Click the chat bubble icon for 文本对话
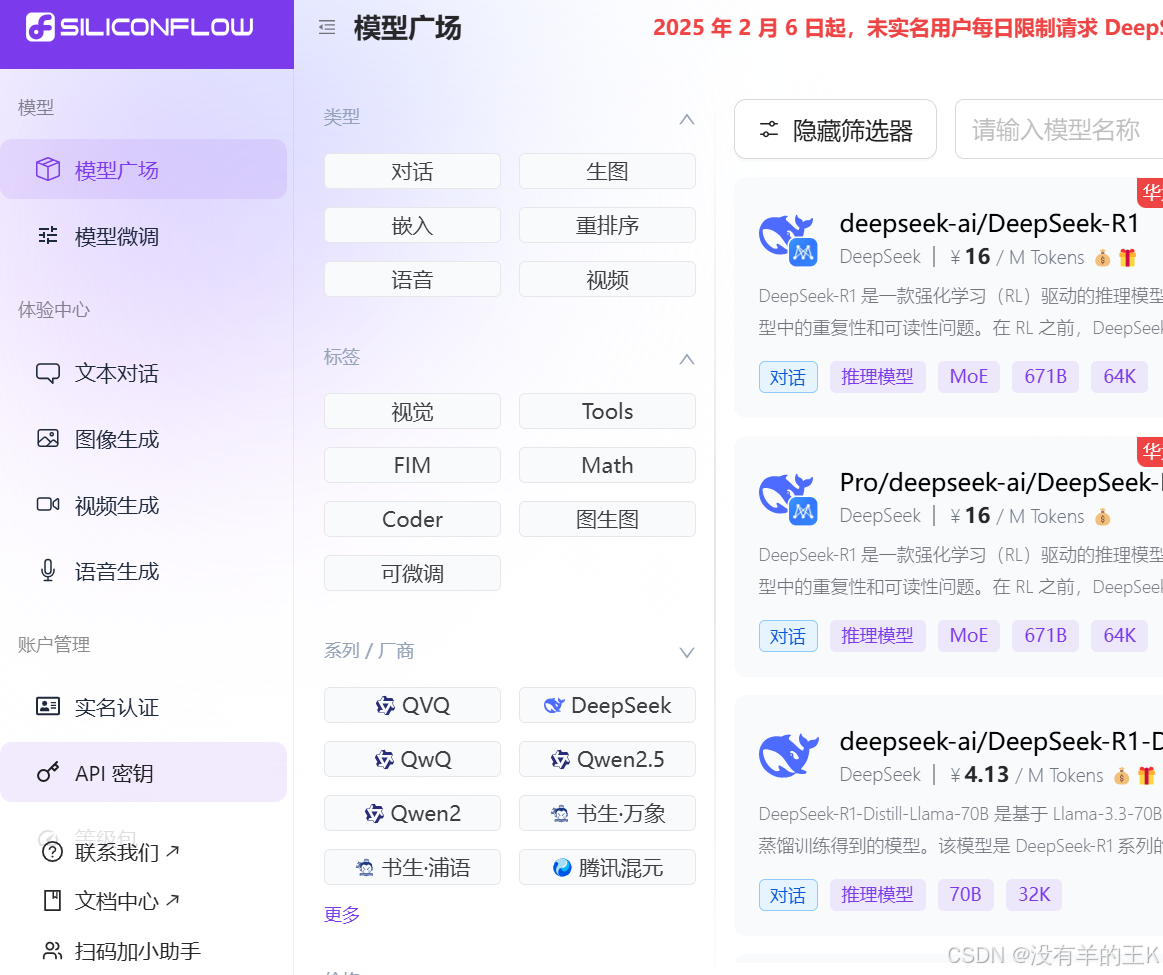1163x975 pixels. (48, 372)
